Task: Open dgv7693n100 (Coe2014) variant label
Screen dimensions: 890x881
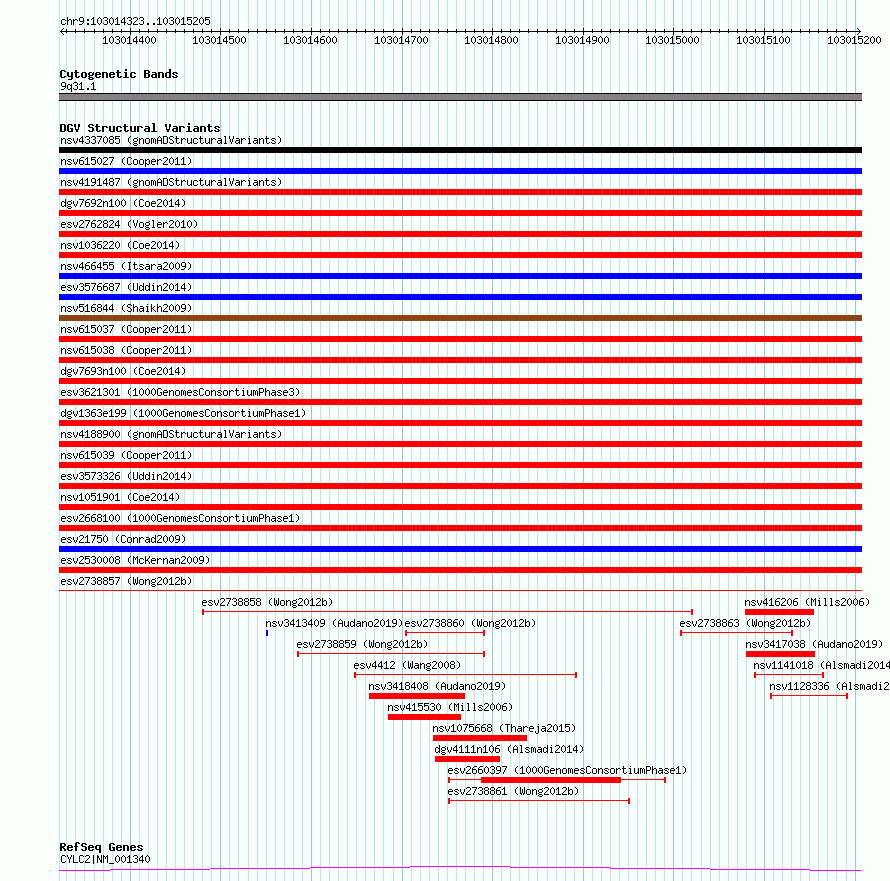Action: (x=123, y=371)
